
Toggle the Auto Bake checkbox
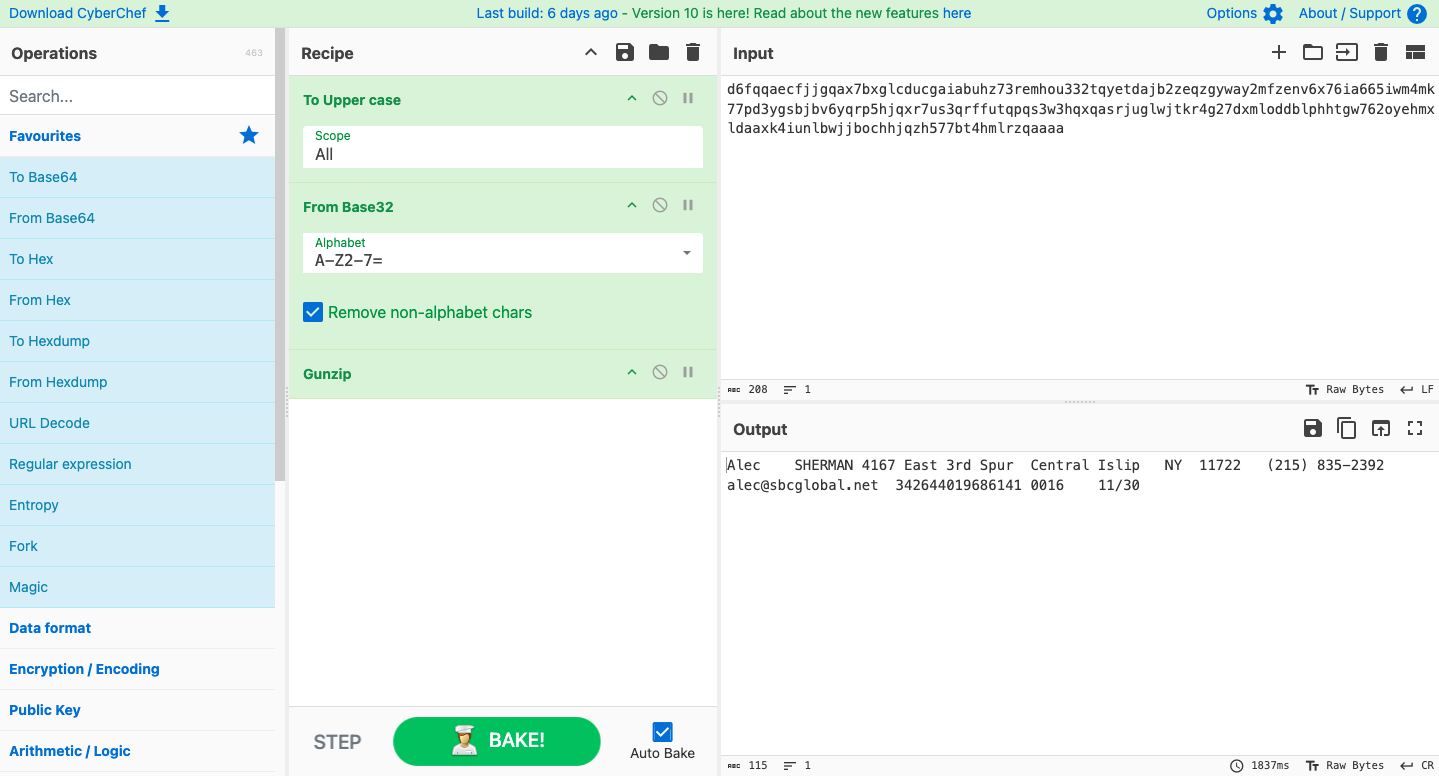(x=662, y=732)
